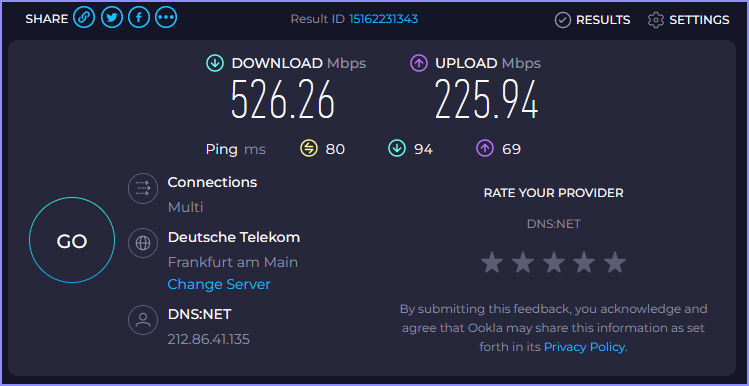Click the user profile icon next to DNS:NET
Viewport: 749px width, 386px height.
coord(143,320)
